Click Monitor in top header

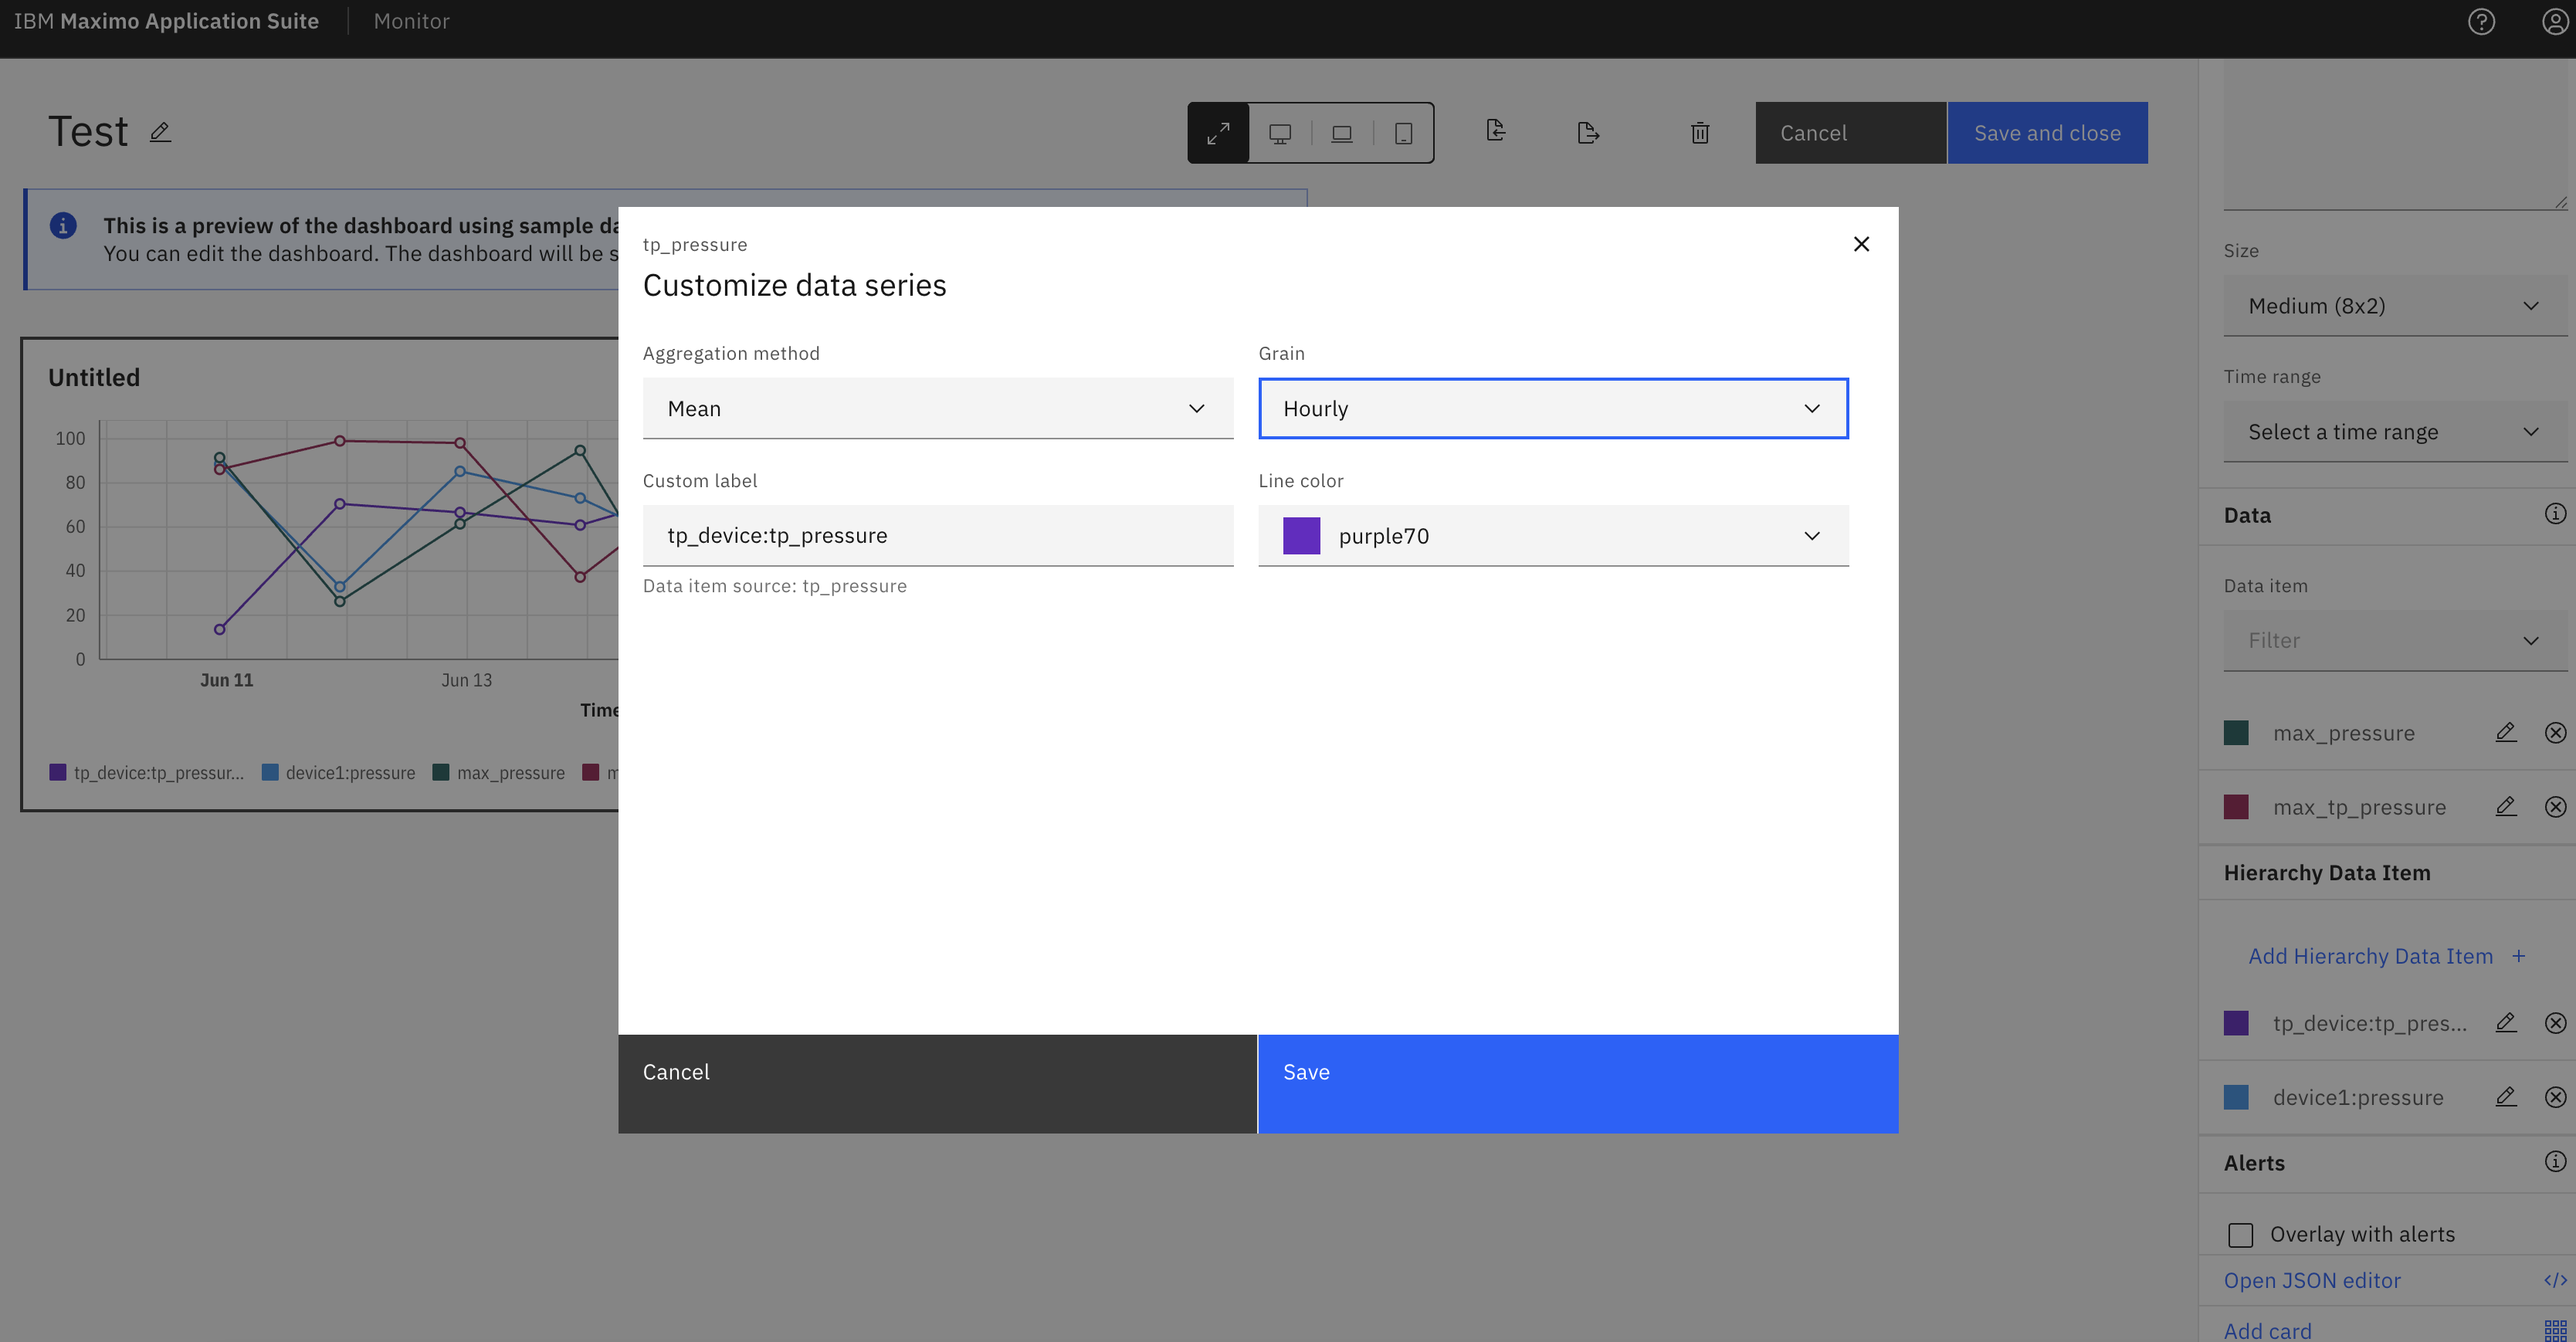coord(411,21)
